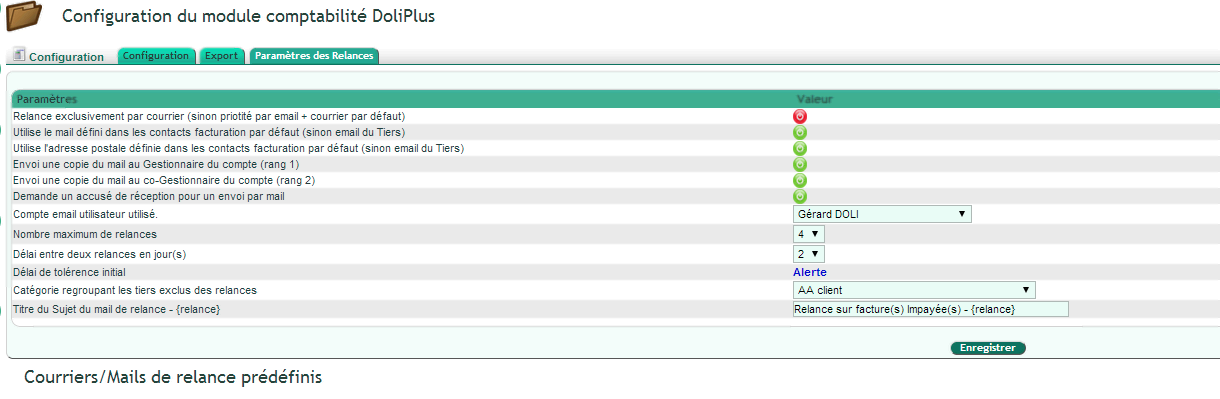Click the small Configuration document icon
Viewport: 1220px width, 399px height.
pyautogui.click(x=18, y=55)
